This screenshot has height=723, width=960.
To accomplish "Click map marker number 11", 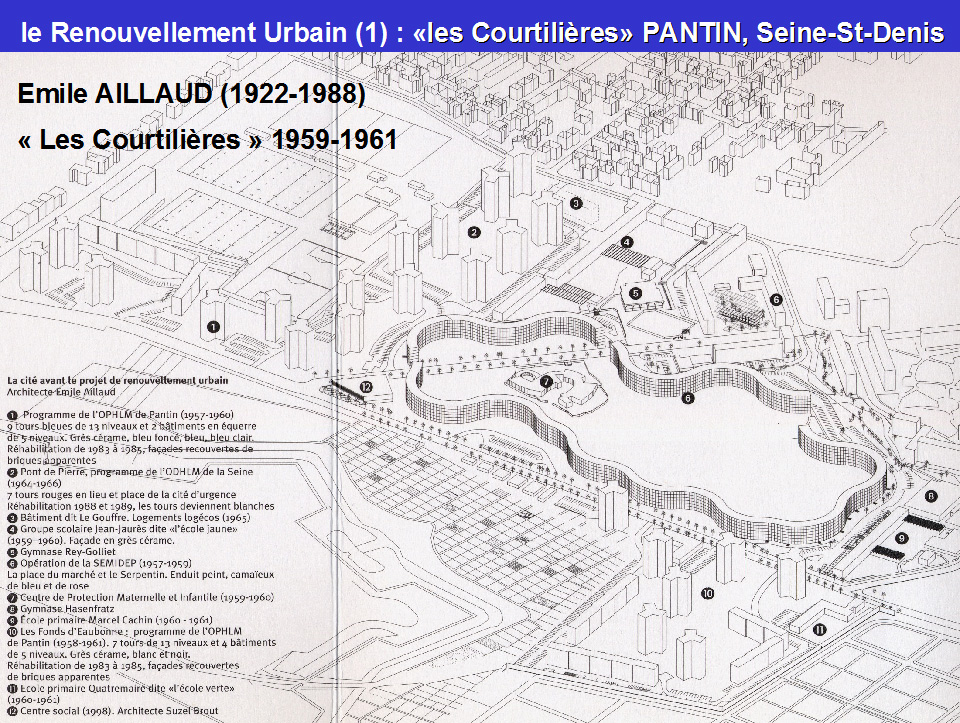I will tap(819, 629).
